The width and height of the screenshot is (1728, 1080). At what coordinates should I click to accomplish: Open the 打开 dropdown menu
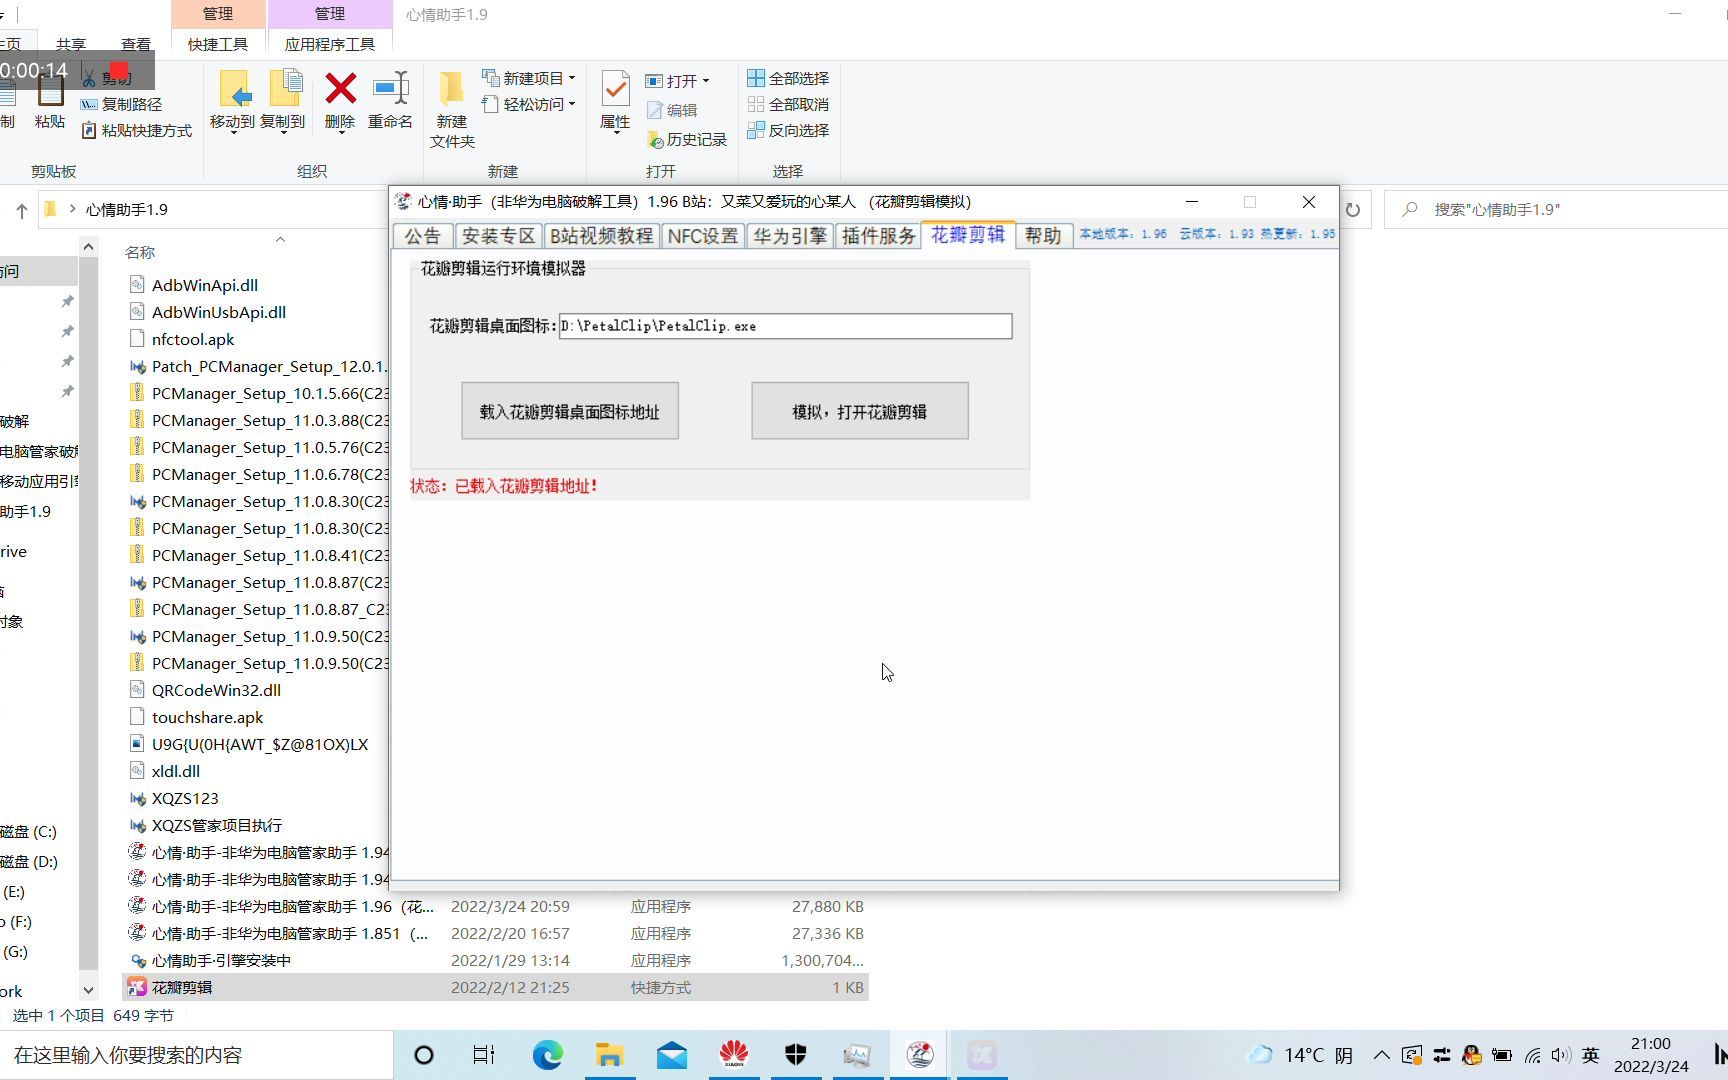pos(707,80)
